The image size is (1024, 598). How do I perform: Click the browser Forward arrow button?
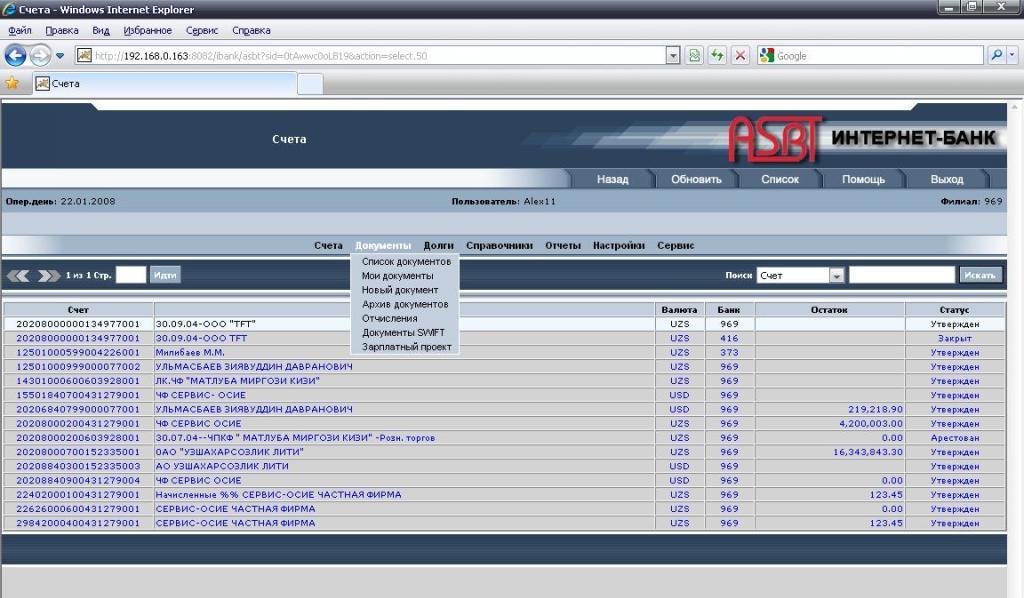click(x=40, y=56)
